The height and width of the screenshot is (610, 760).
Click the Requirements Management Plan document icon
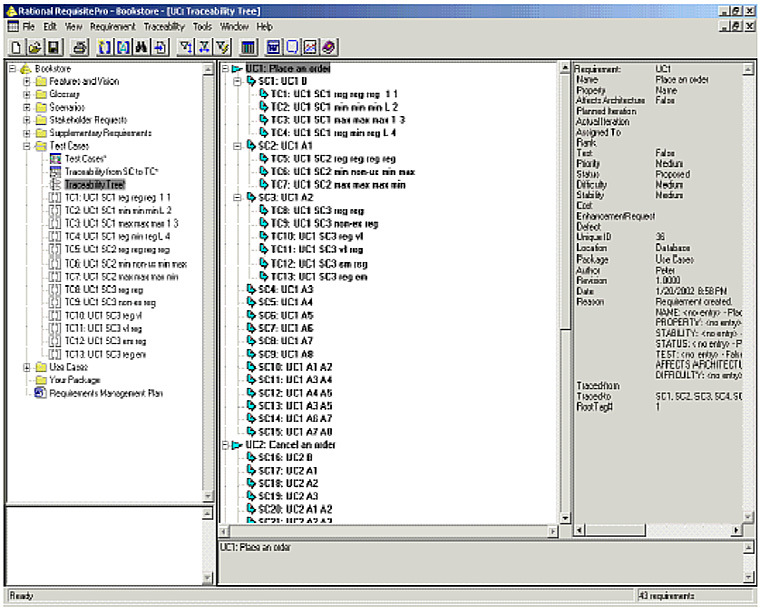40,393
